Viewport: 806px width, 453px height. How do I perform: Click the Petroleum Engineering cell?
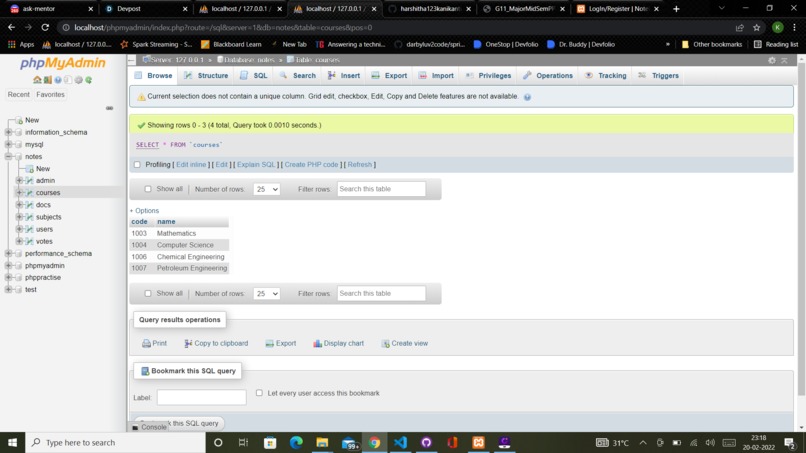click(x=192, y=268)
